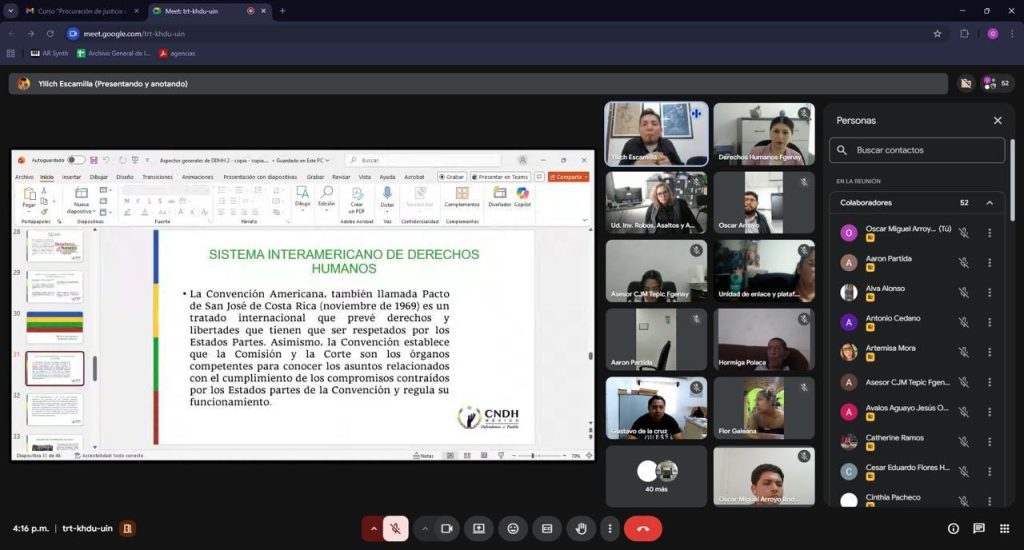Expand audio settings arrow beside microphone
The height and width of the screenshot is (550, 1024).
coord(374,528)
